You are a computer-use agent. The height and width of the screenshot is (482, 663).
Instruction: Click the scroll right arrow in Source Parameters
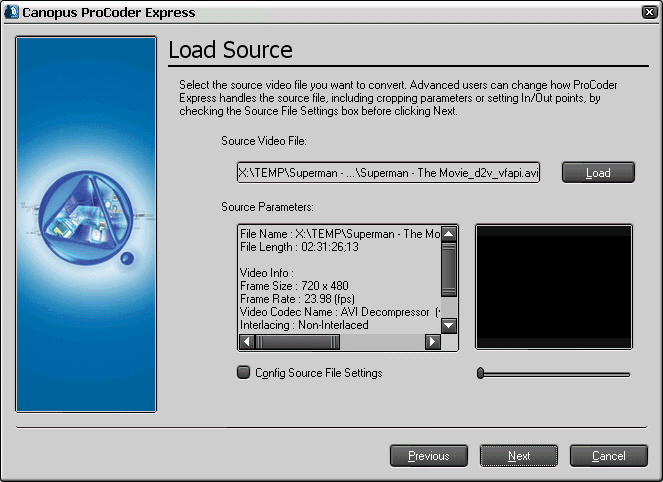[x=432, y=342]
